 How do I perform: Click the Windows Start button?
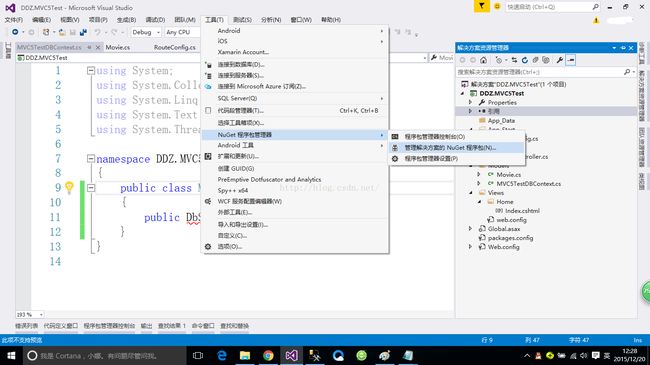tap(11, 355)
